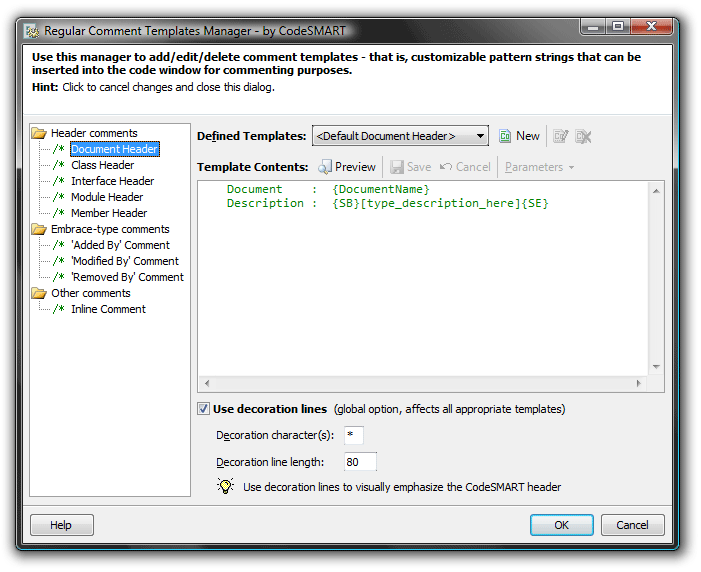Select 'Modified By' Comment tree item
The width and height of the screenshot is (701, 572).
[125, 261]
